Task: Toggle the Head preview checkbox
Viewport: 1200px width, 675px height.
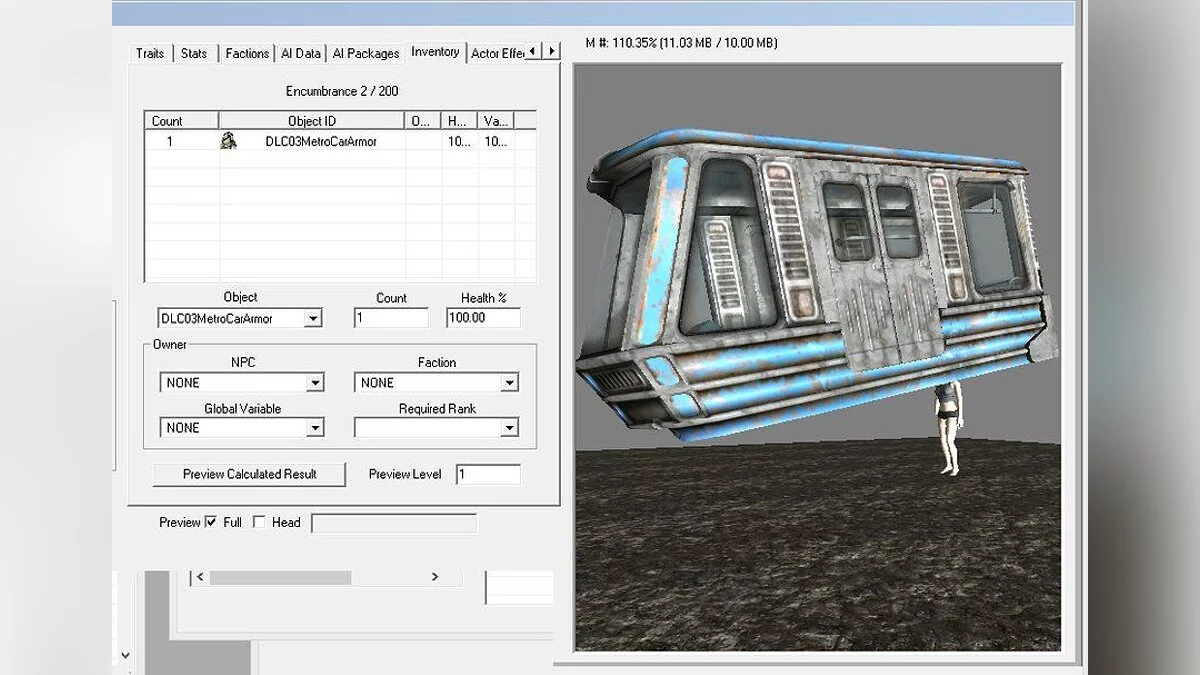Action: tap(259, 522)
